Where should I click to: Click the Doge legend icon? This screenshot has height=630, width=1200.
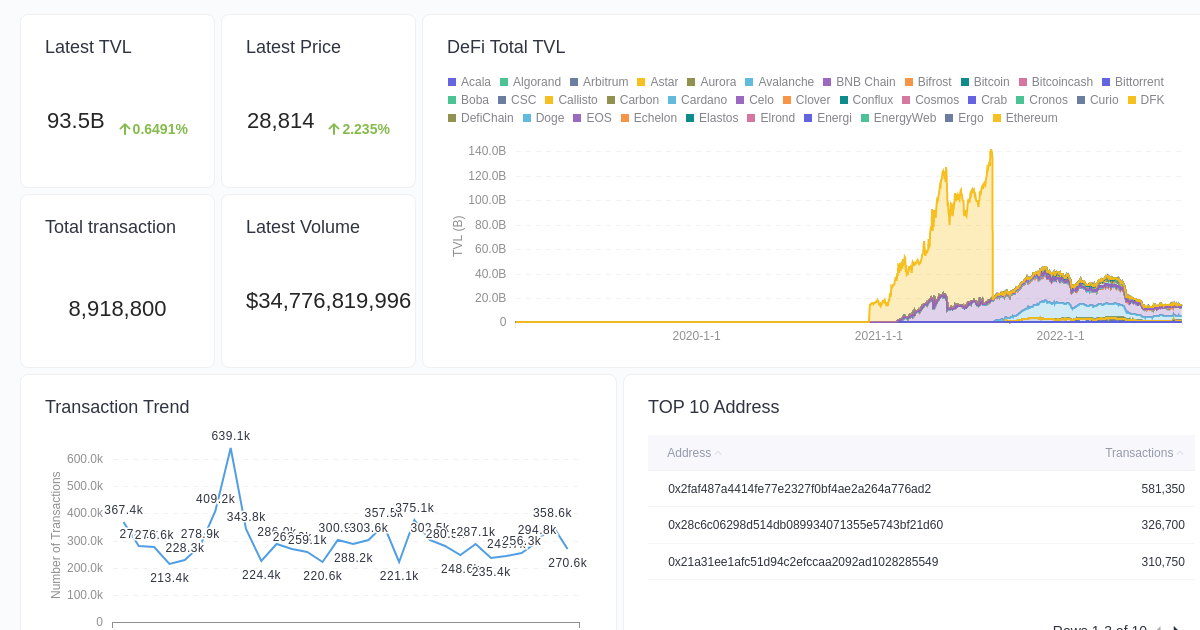tap(527, 118)
